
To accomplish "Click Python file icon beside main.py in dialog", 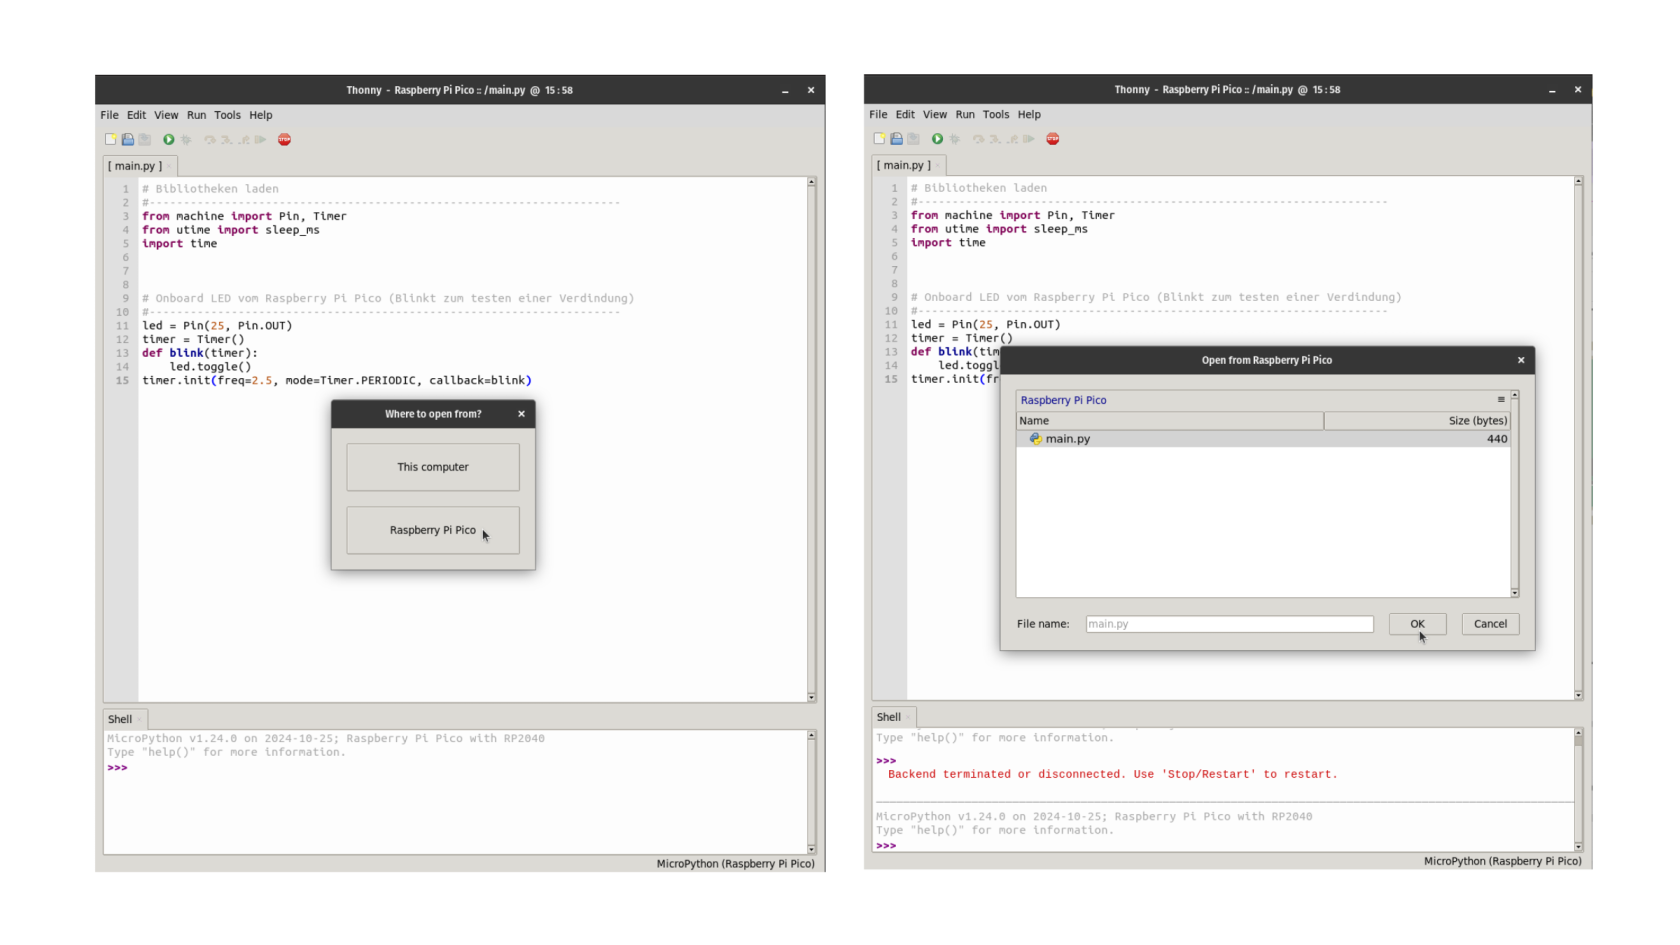I will tap(1035, 439).
